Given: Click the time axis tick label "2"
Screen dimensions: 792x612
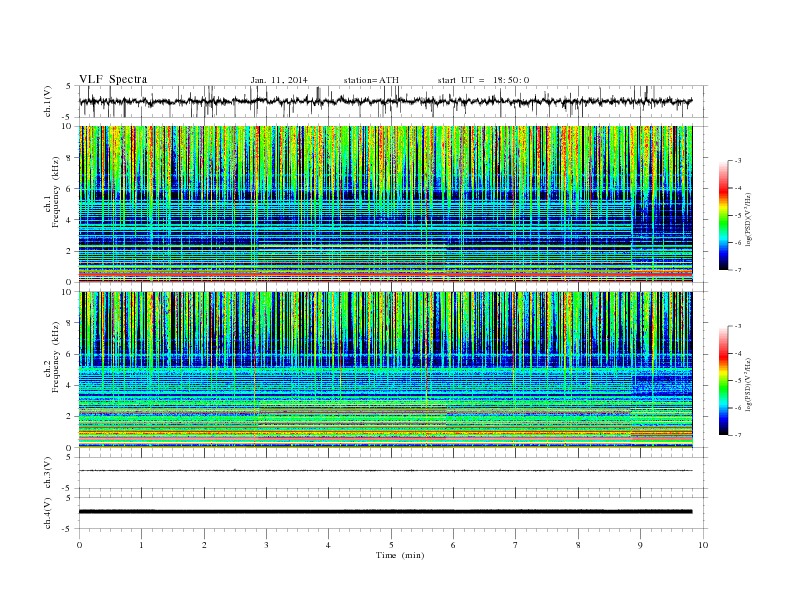Looking at the screenshot, I should pos(204,545).
